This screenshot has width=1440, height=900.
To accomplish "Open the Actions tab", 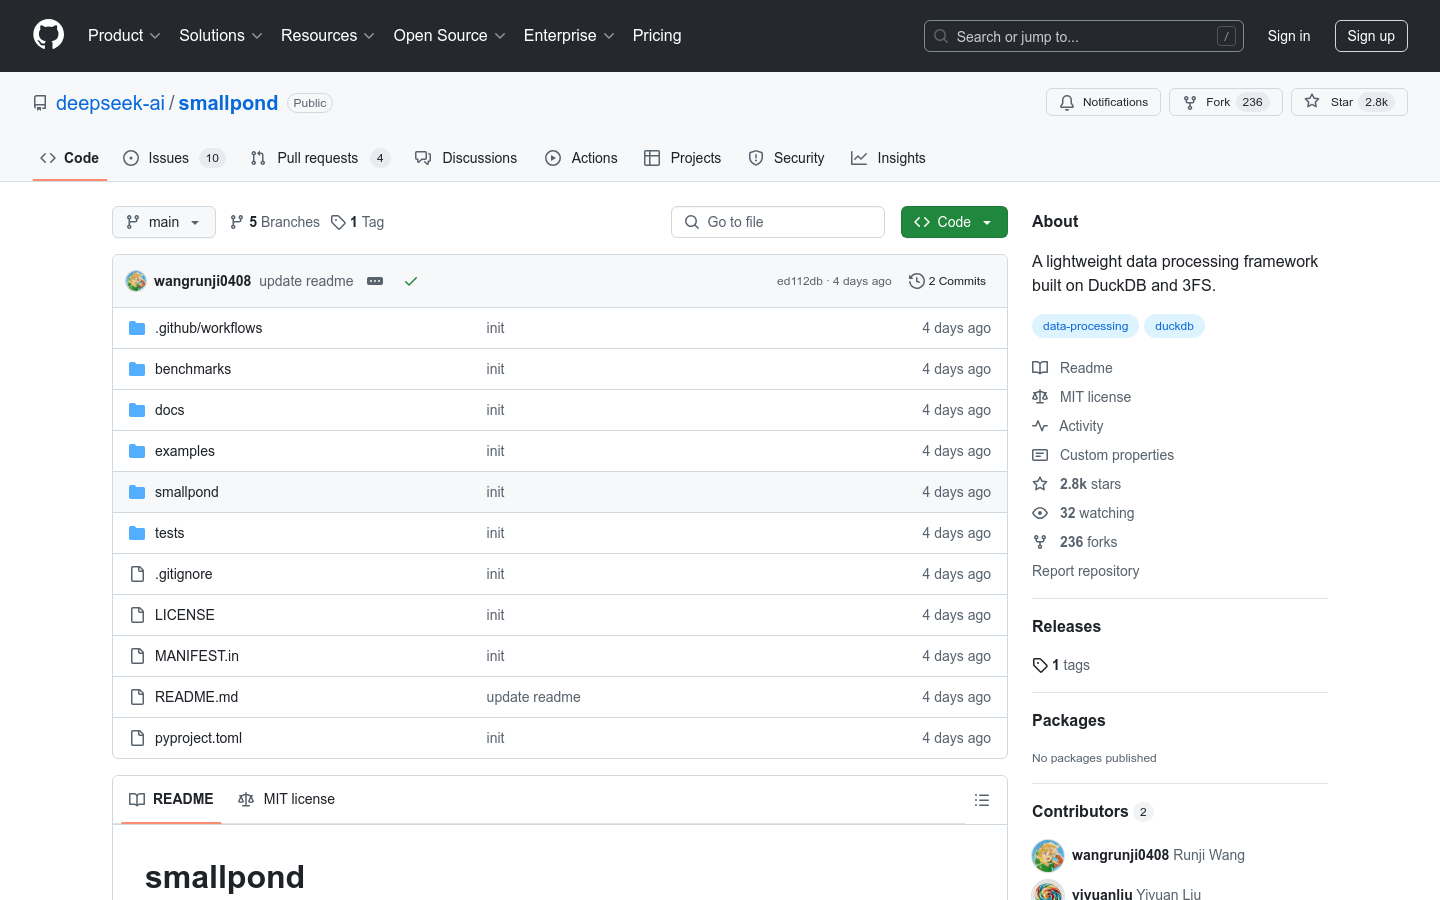I will (581, 158).
